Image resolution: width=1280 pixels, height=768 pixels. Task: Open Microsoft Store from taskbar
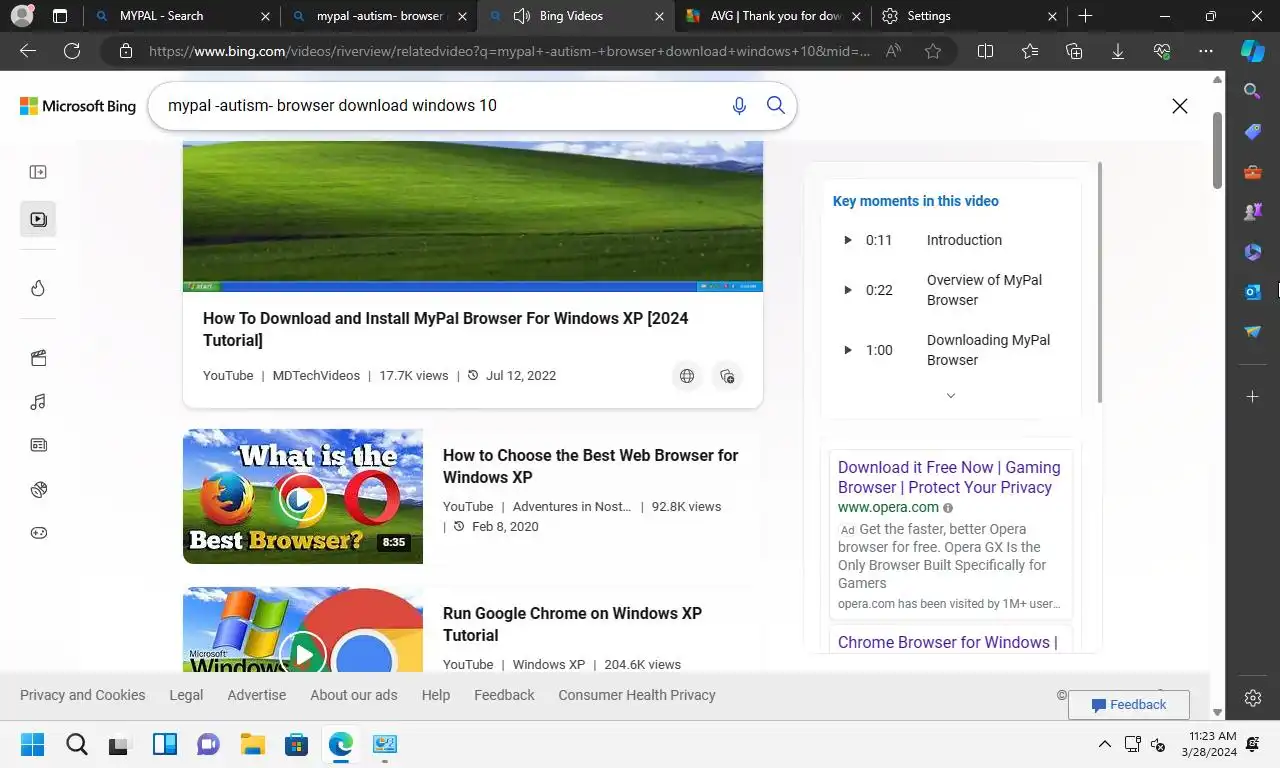tap(296, 745)
